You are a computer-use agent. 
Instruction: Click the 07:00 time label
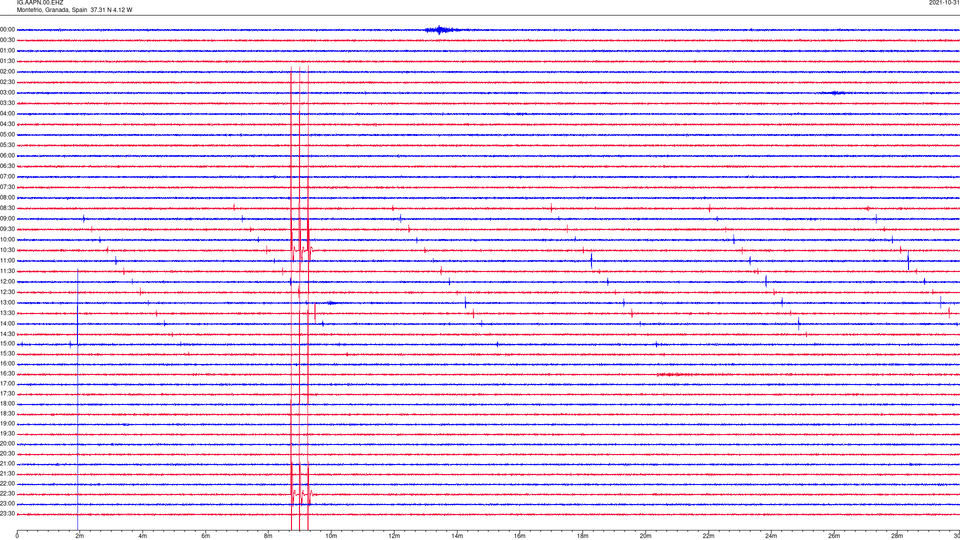[7, 176]
